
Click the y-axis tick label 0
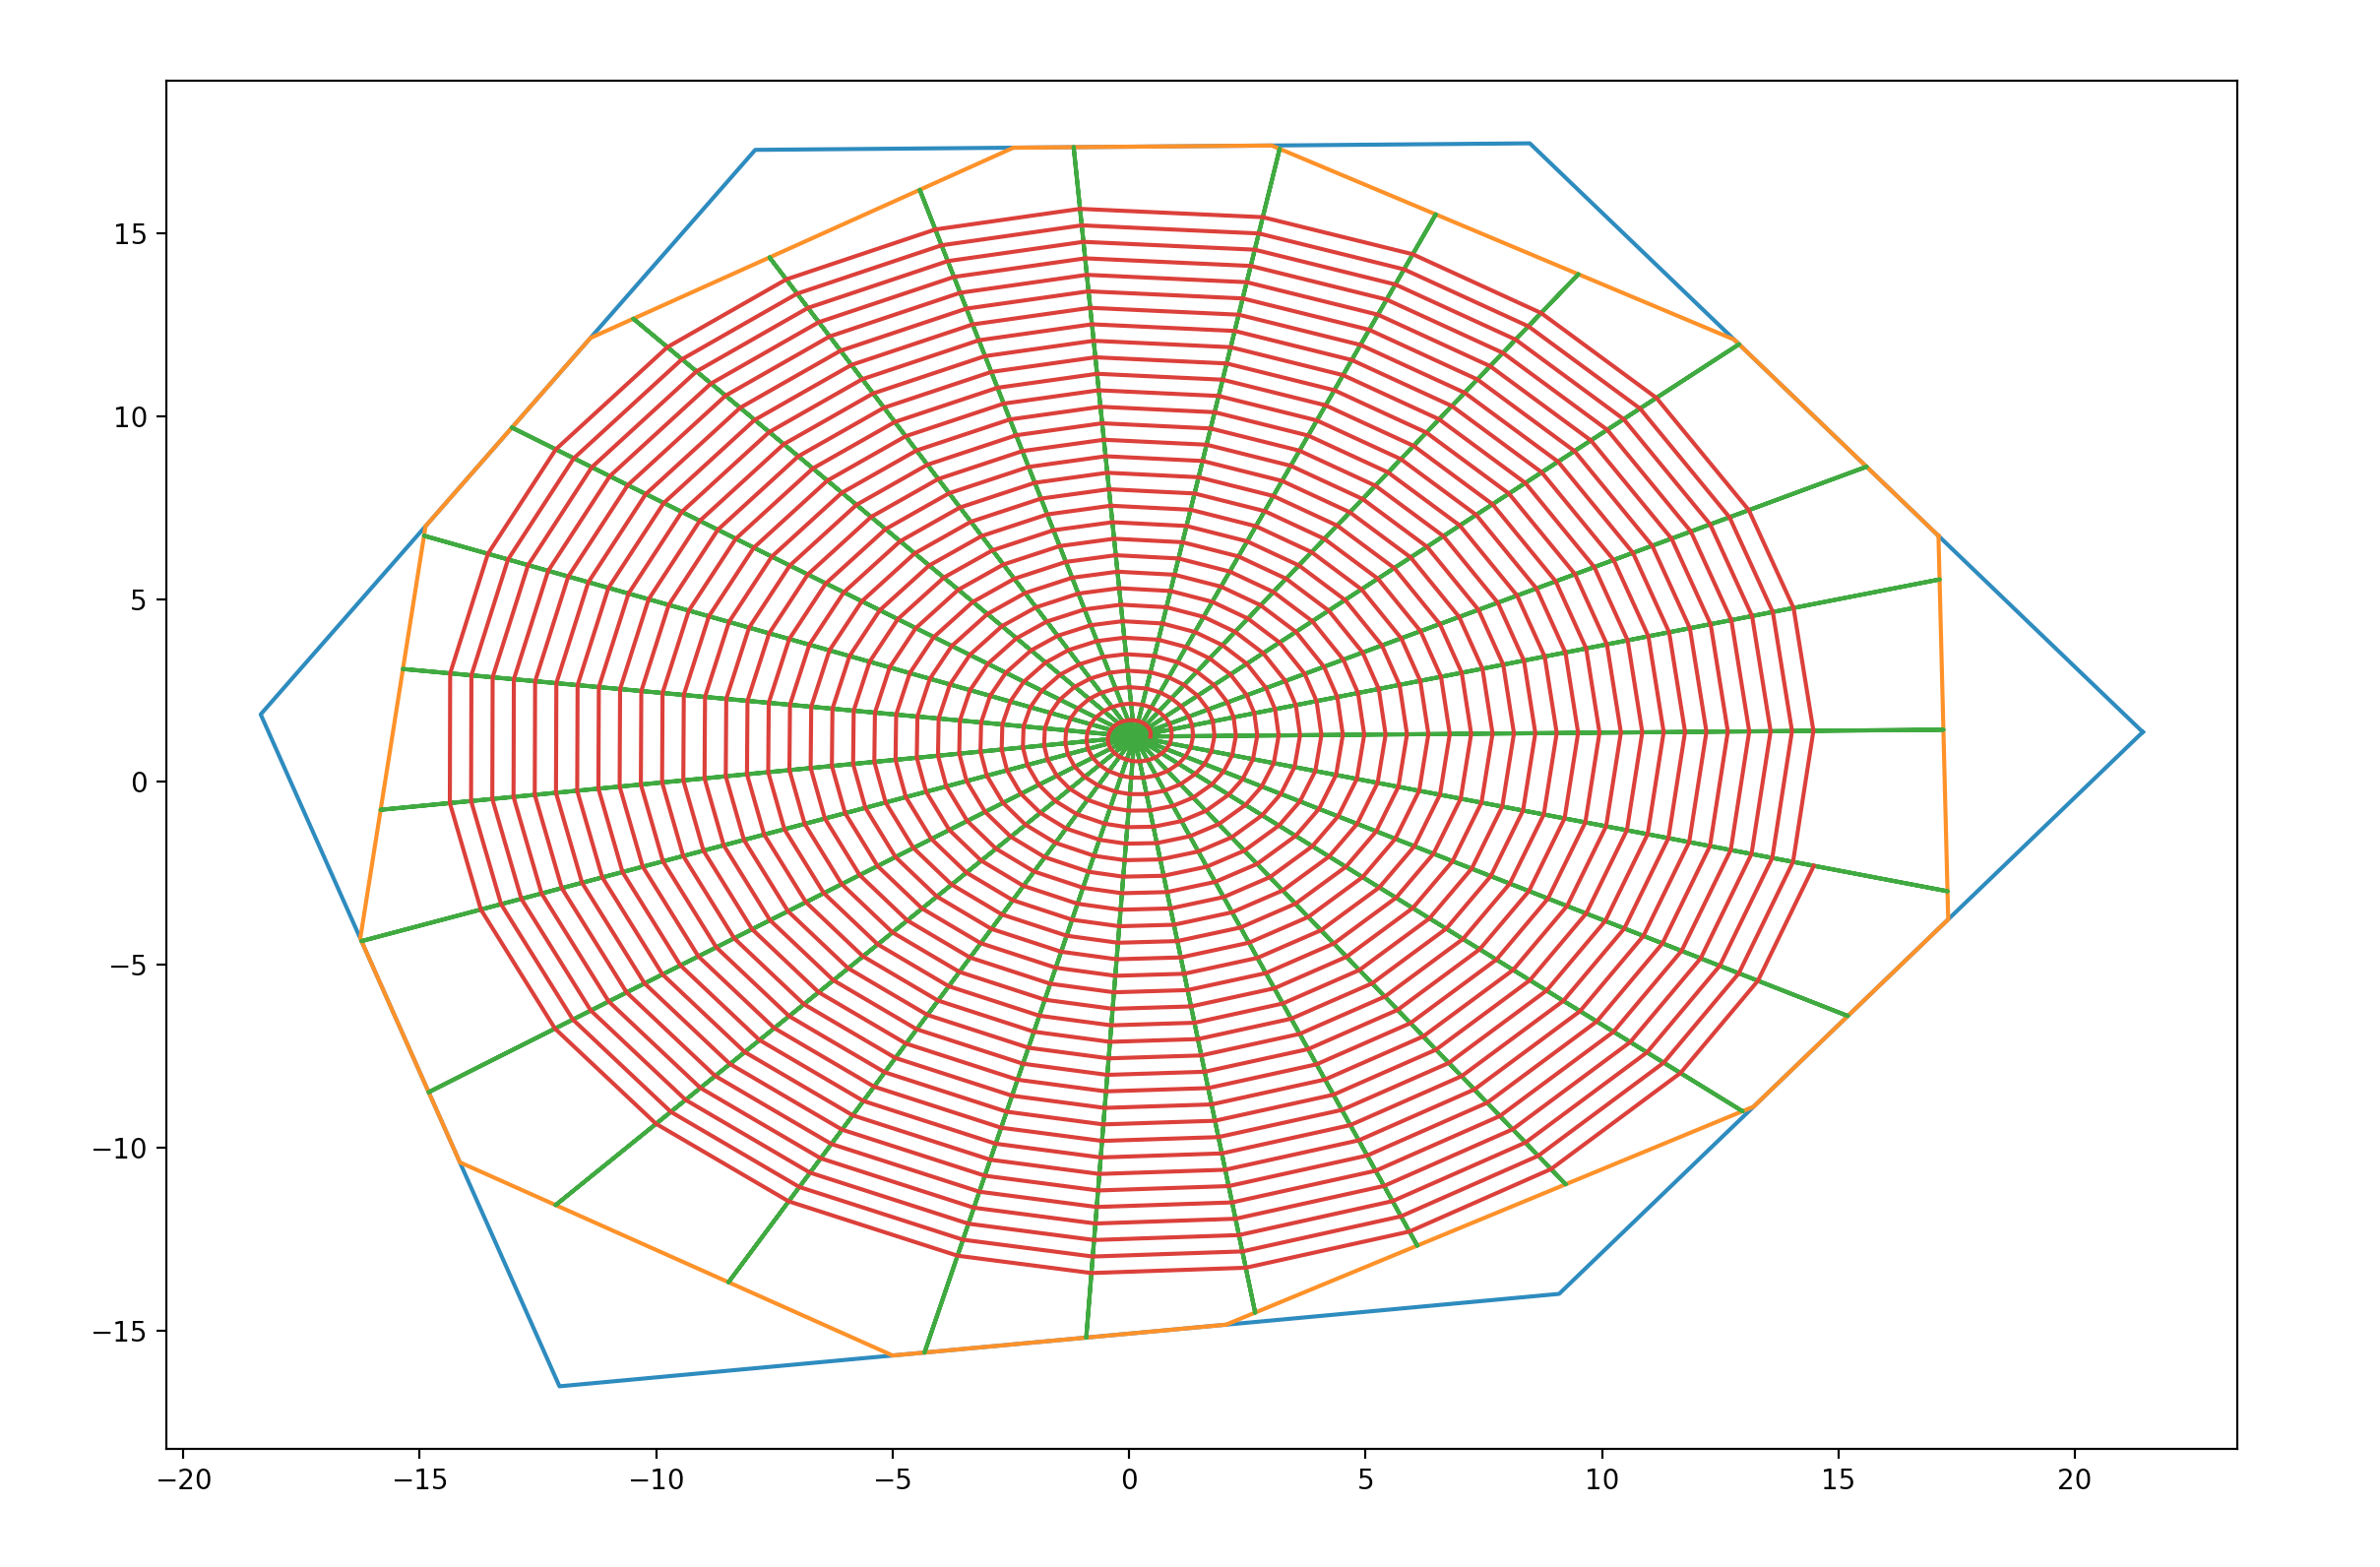point(139,783)
